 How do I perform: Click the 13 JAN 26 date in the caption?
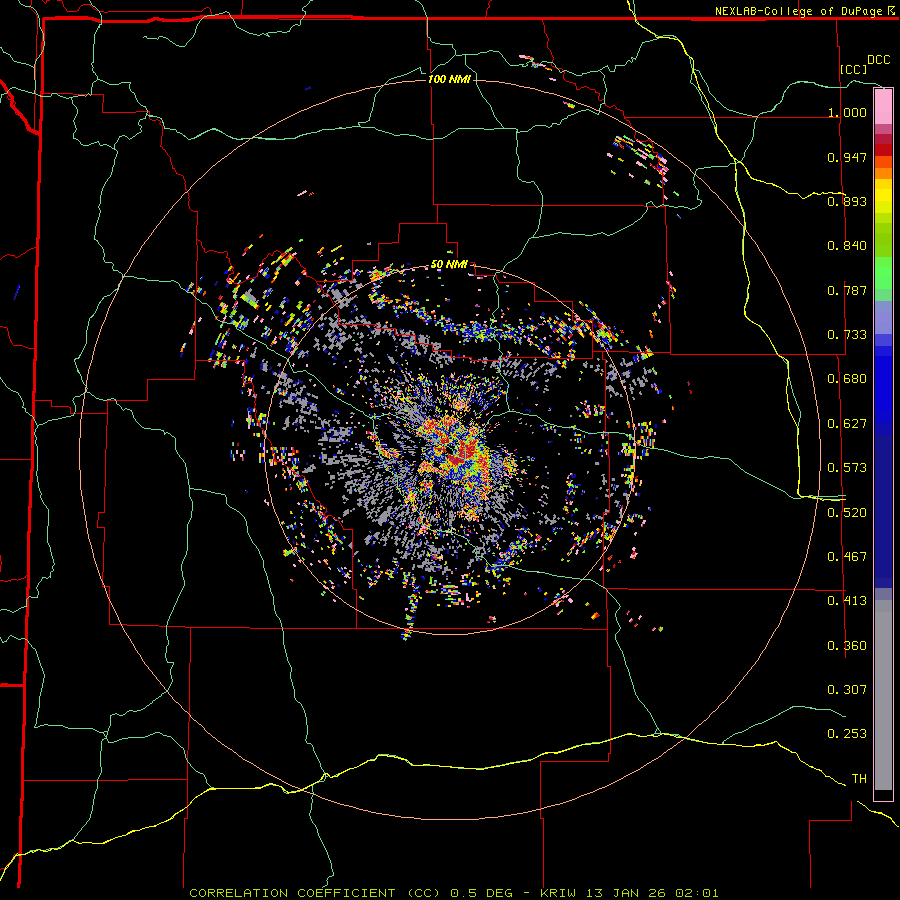click(x=626, y=893)
